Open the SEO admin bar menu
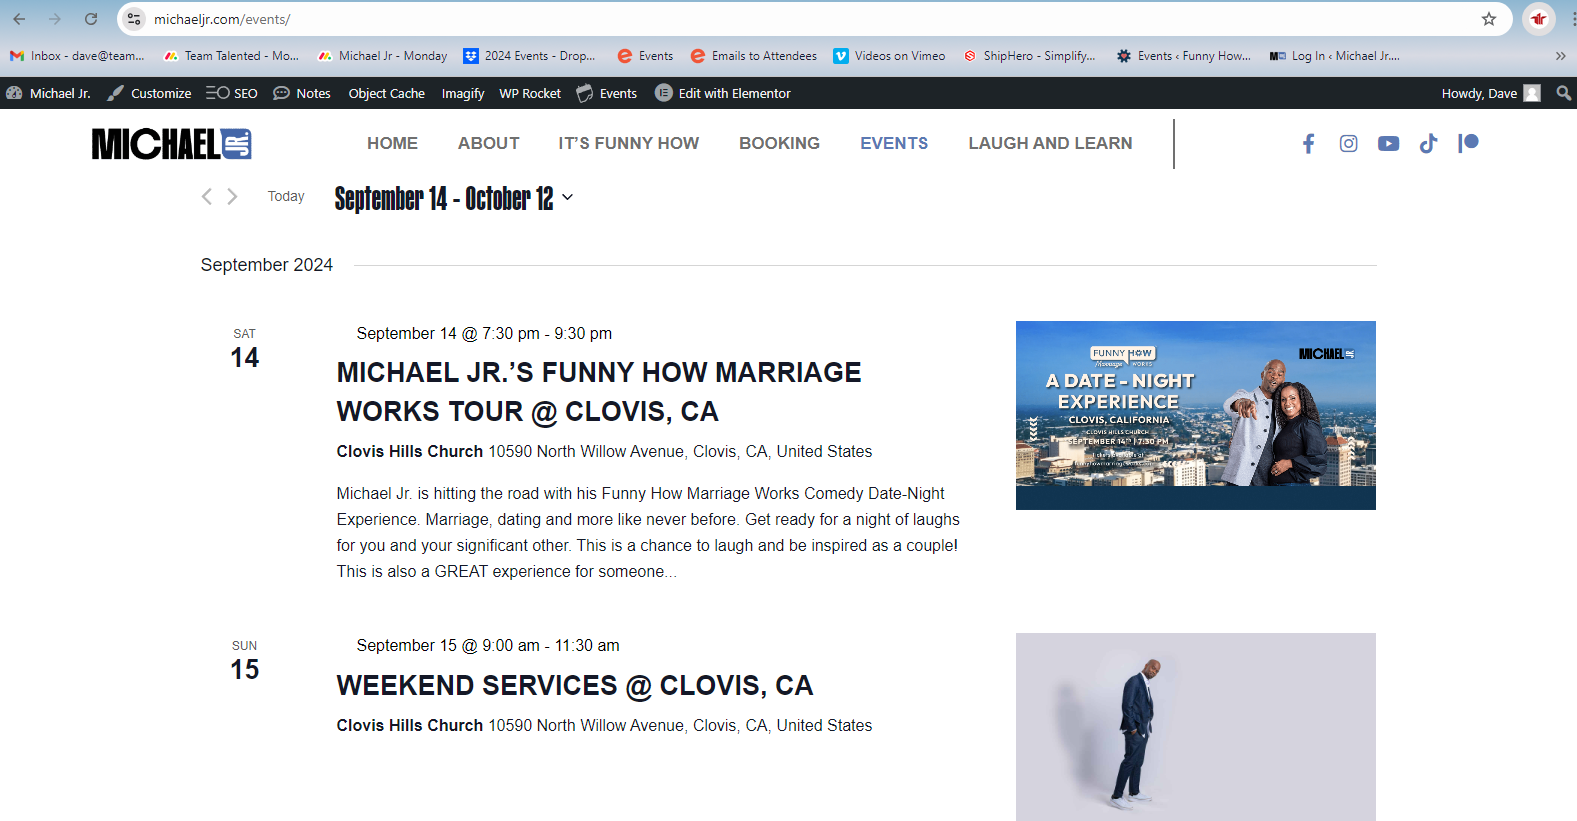 (232, 93)
